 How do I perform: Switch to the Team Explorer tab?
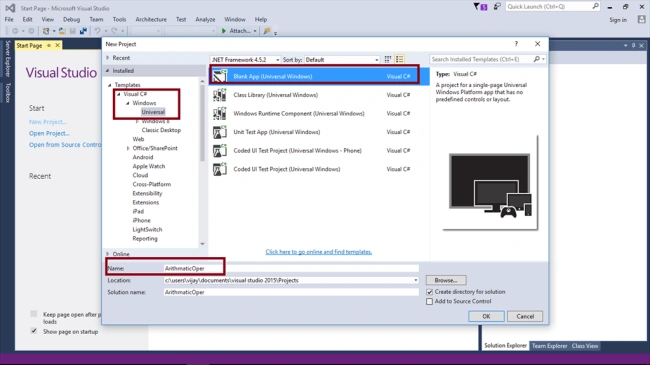click(549, 346)
